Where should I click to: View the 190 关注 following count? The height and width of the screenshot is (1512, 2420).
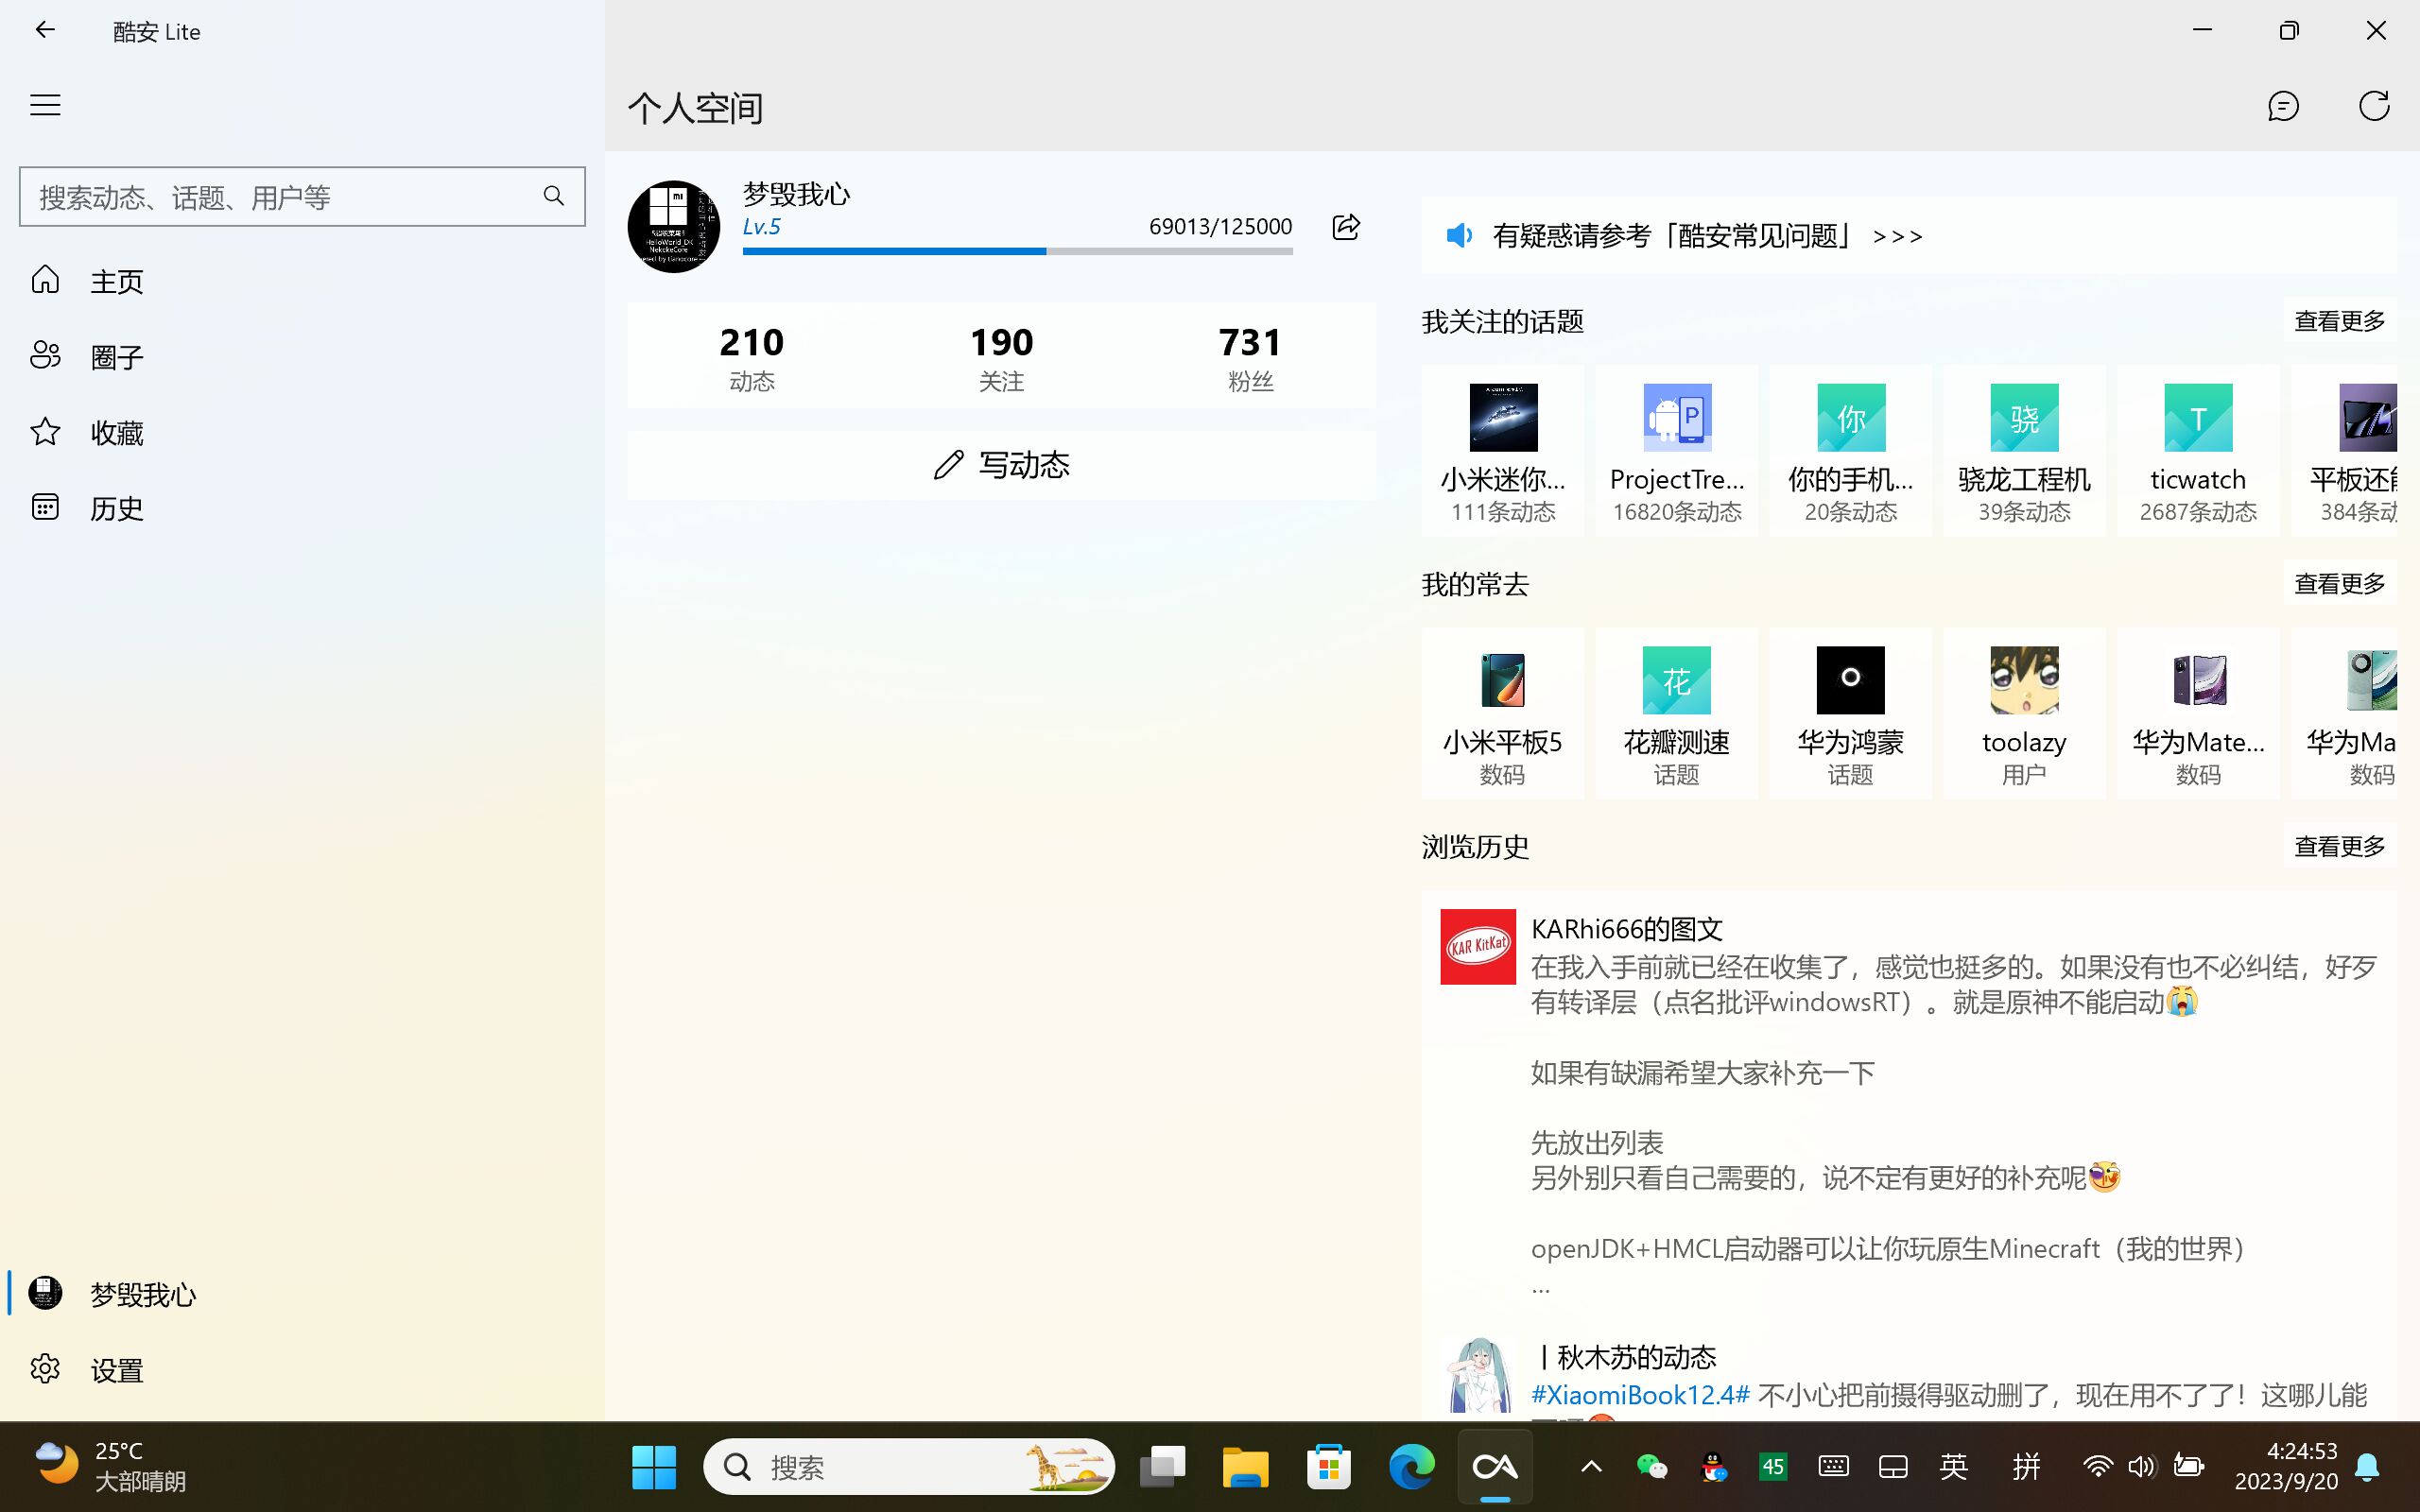1001,357
